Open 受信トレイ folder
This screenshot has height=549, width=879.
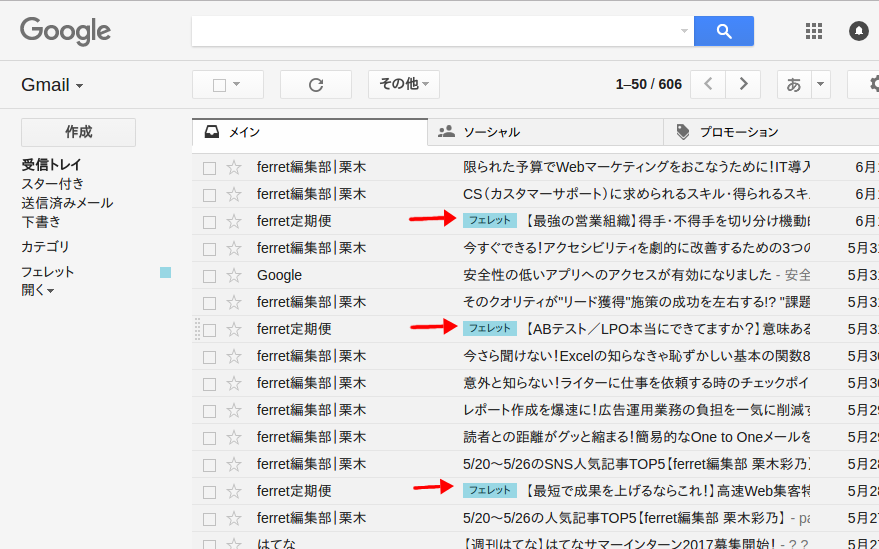pos(51,165)
